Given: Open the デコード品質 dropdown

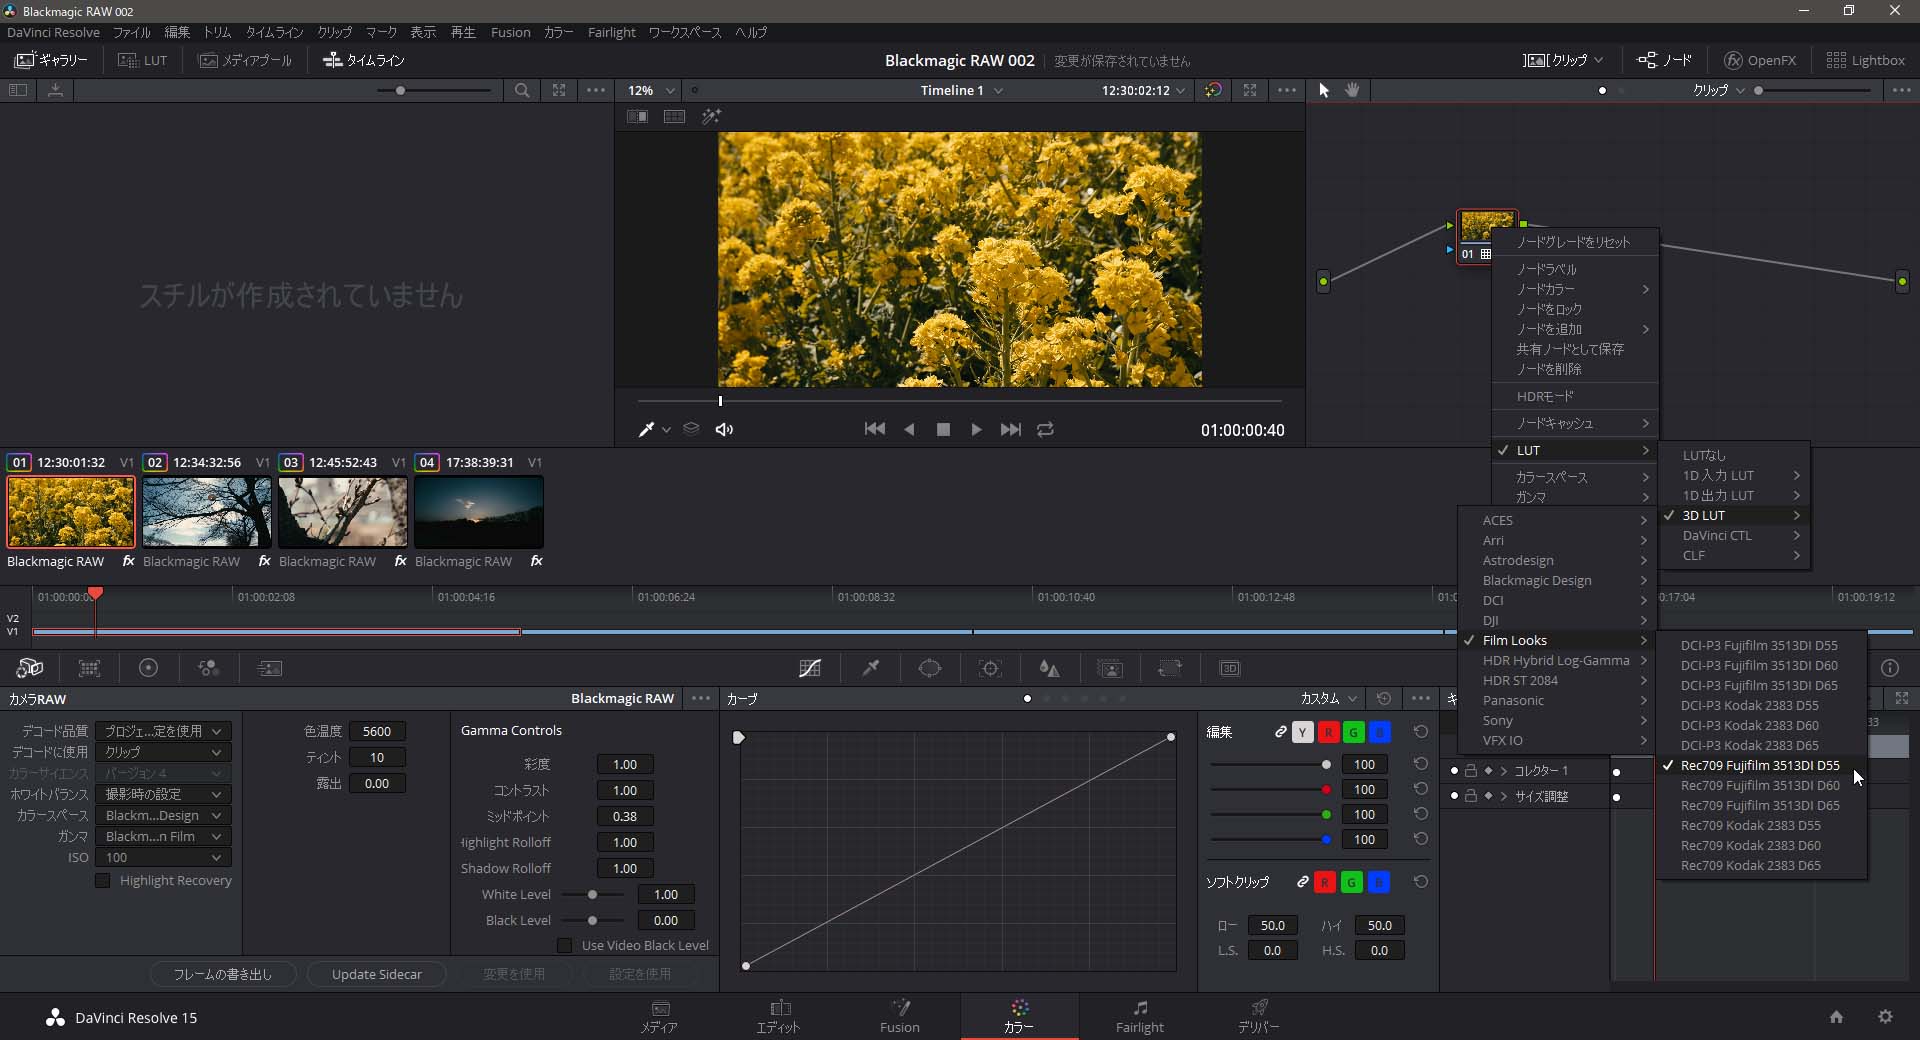Looking at the screenshot, I should 164,731.
